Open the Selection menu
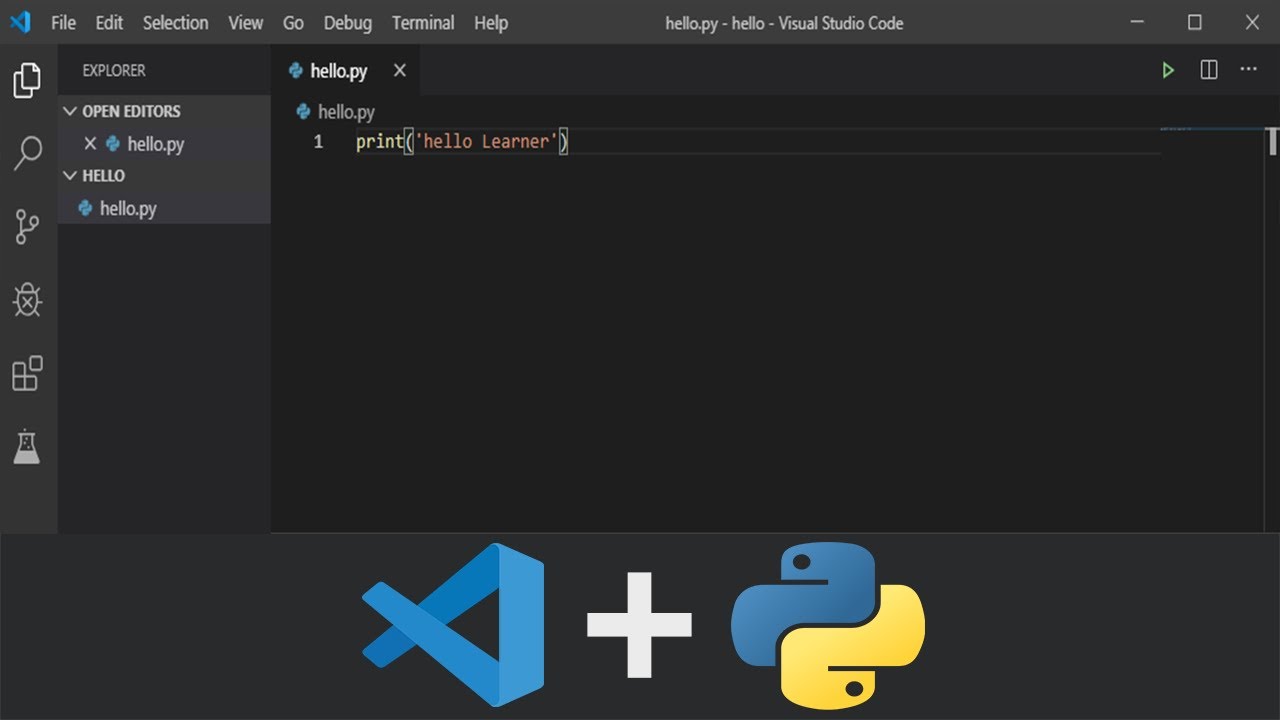1280x720 pixels. pos(175,22)
